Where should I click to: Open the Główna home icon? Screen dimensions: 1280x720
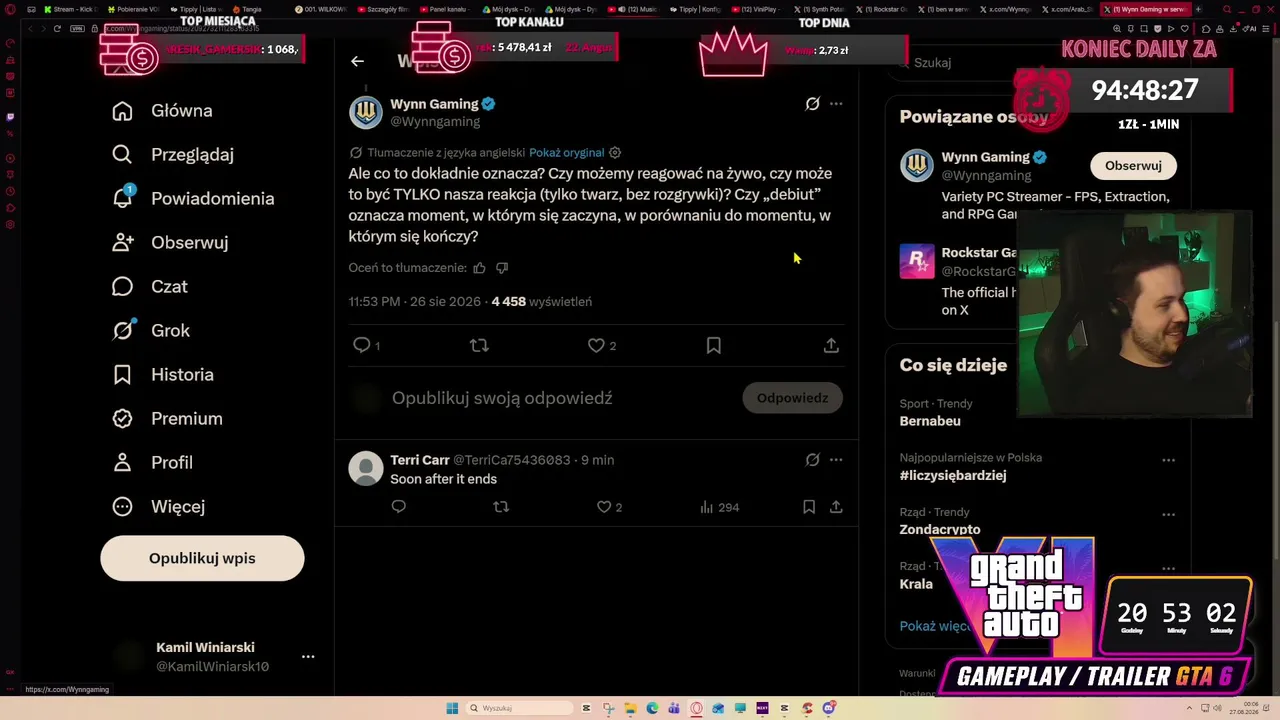[122, 111]
